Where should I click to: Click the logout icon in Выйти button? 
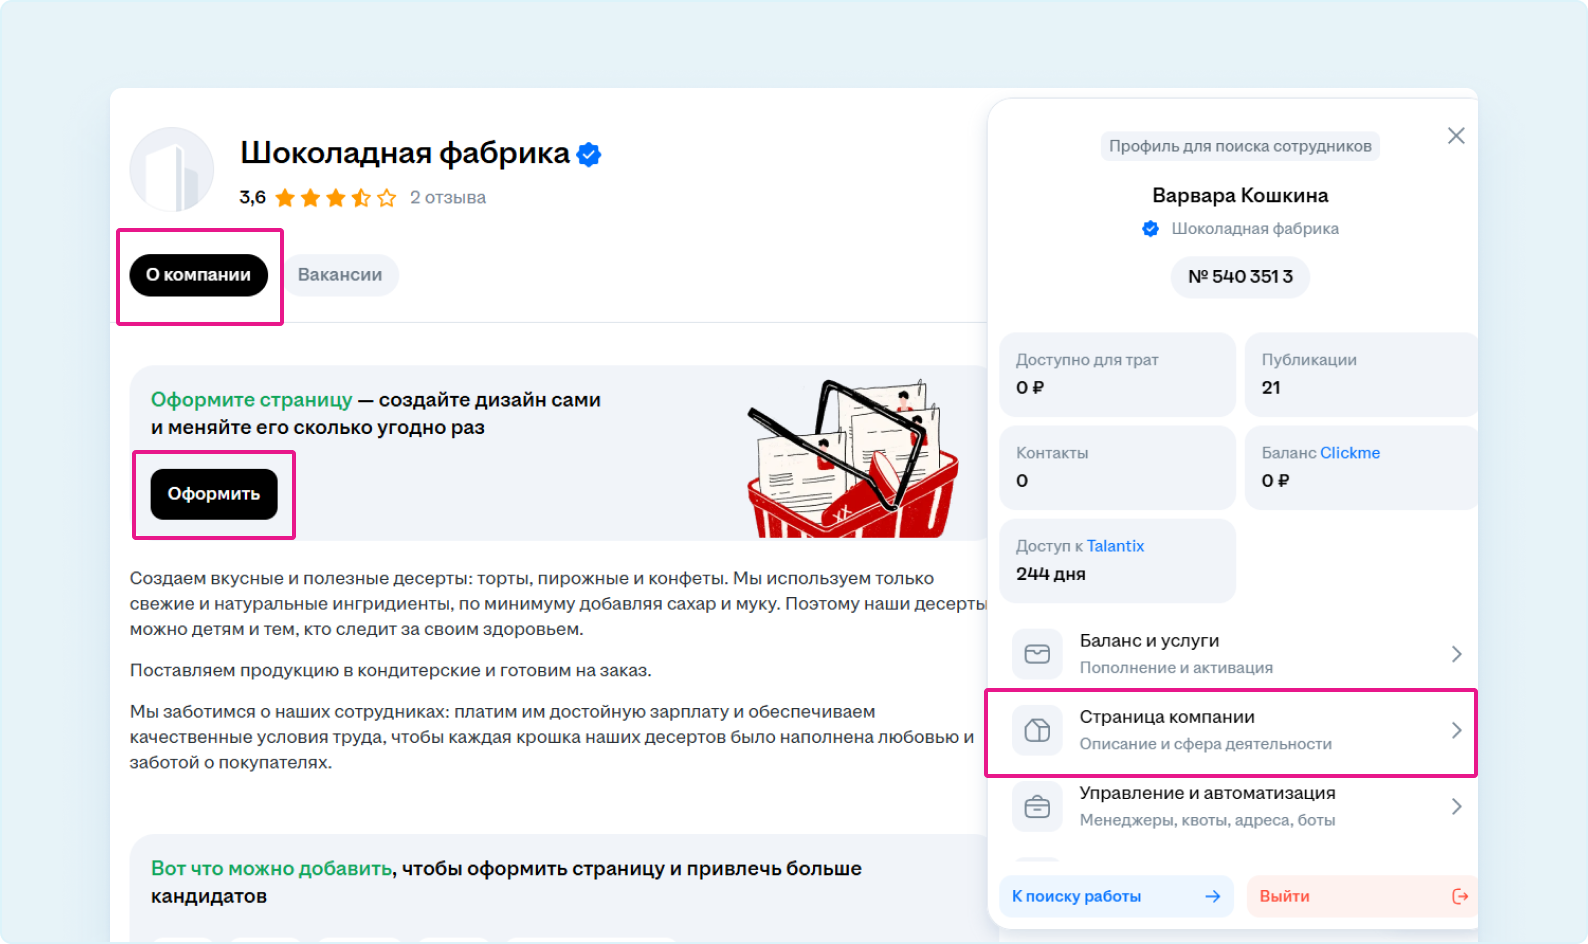point(1459,896)
